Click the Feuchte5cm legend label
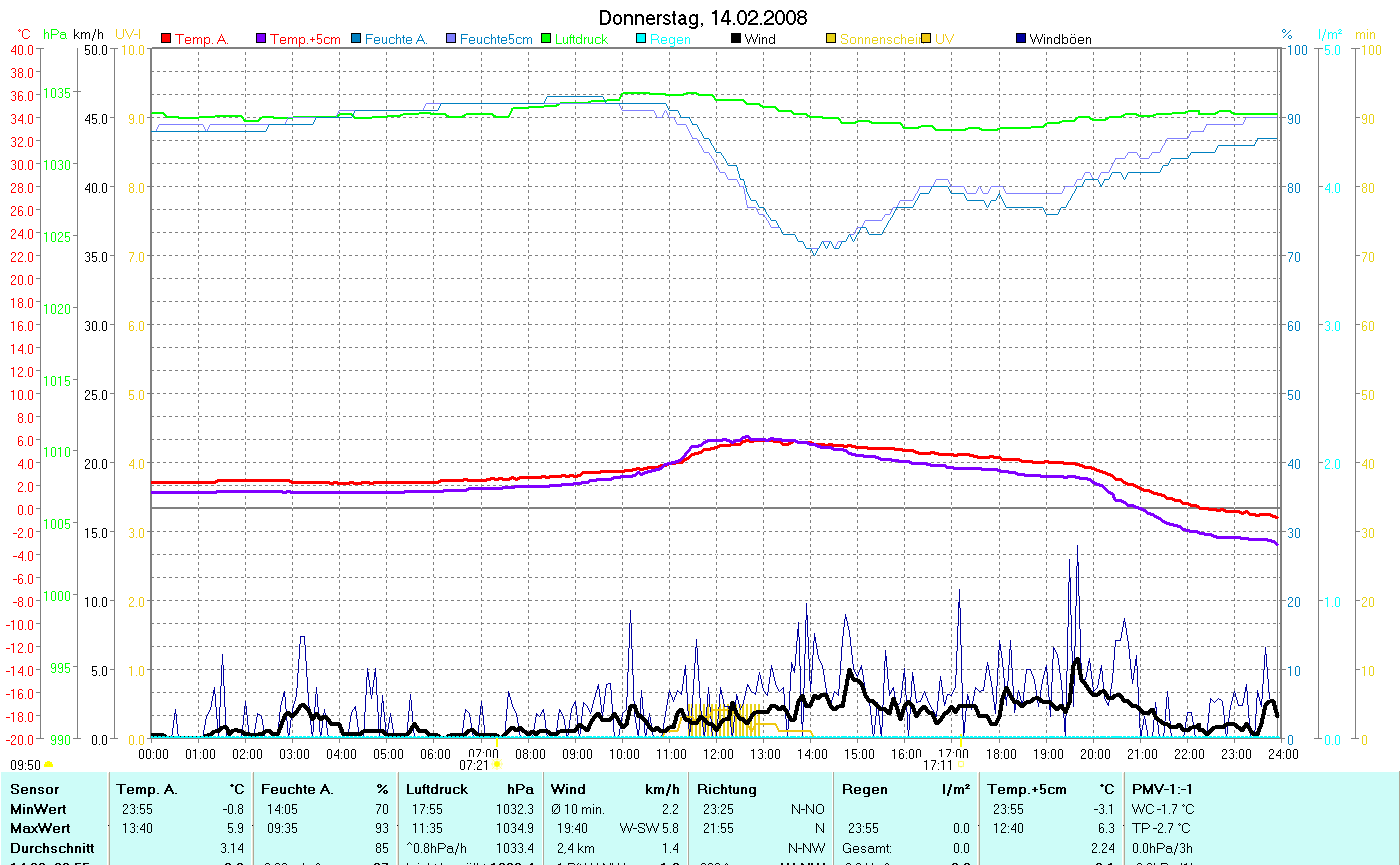Screen dimensions: 1400x865 click(x=496, y=39)
